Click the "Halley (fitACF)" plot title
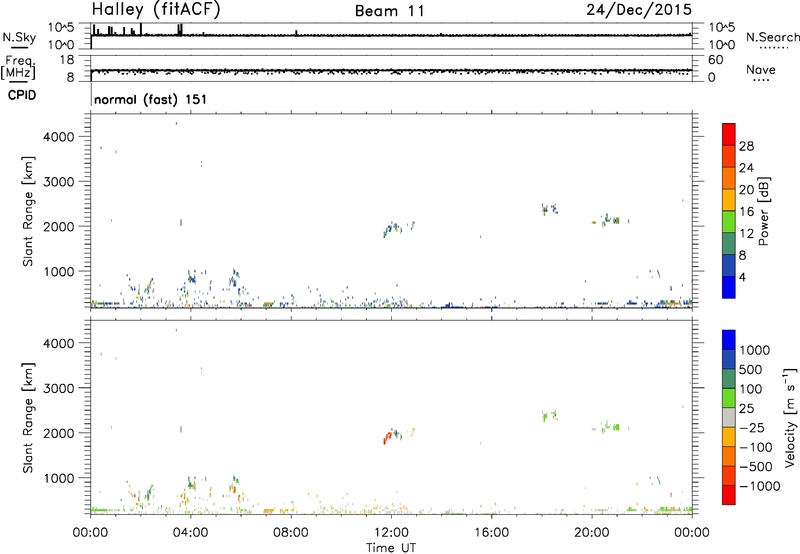This screenshot has width=800, height=554. [156, 10]
